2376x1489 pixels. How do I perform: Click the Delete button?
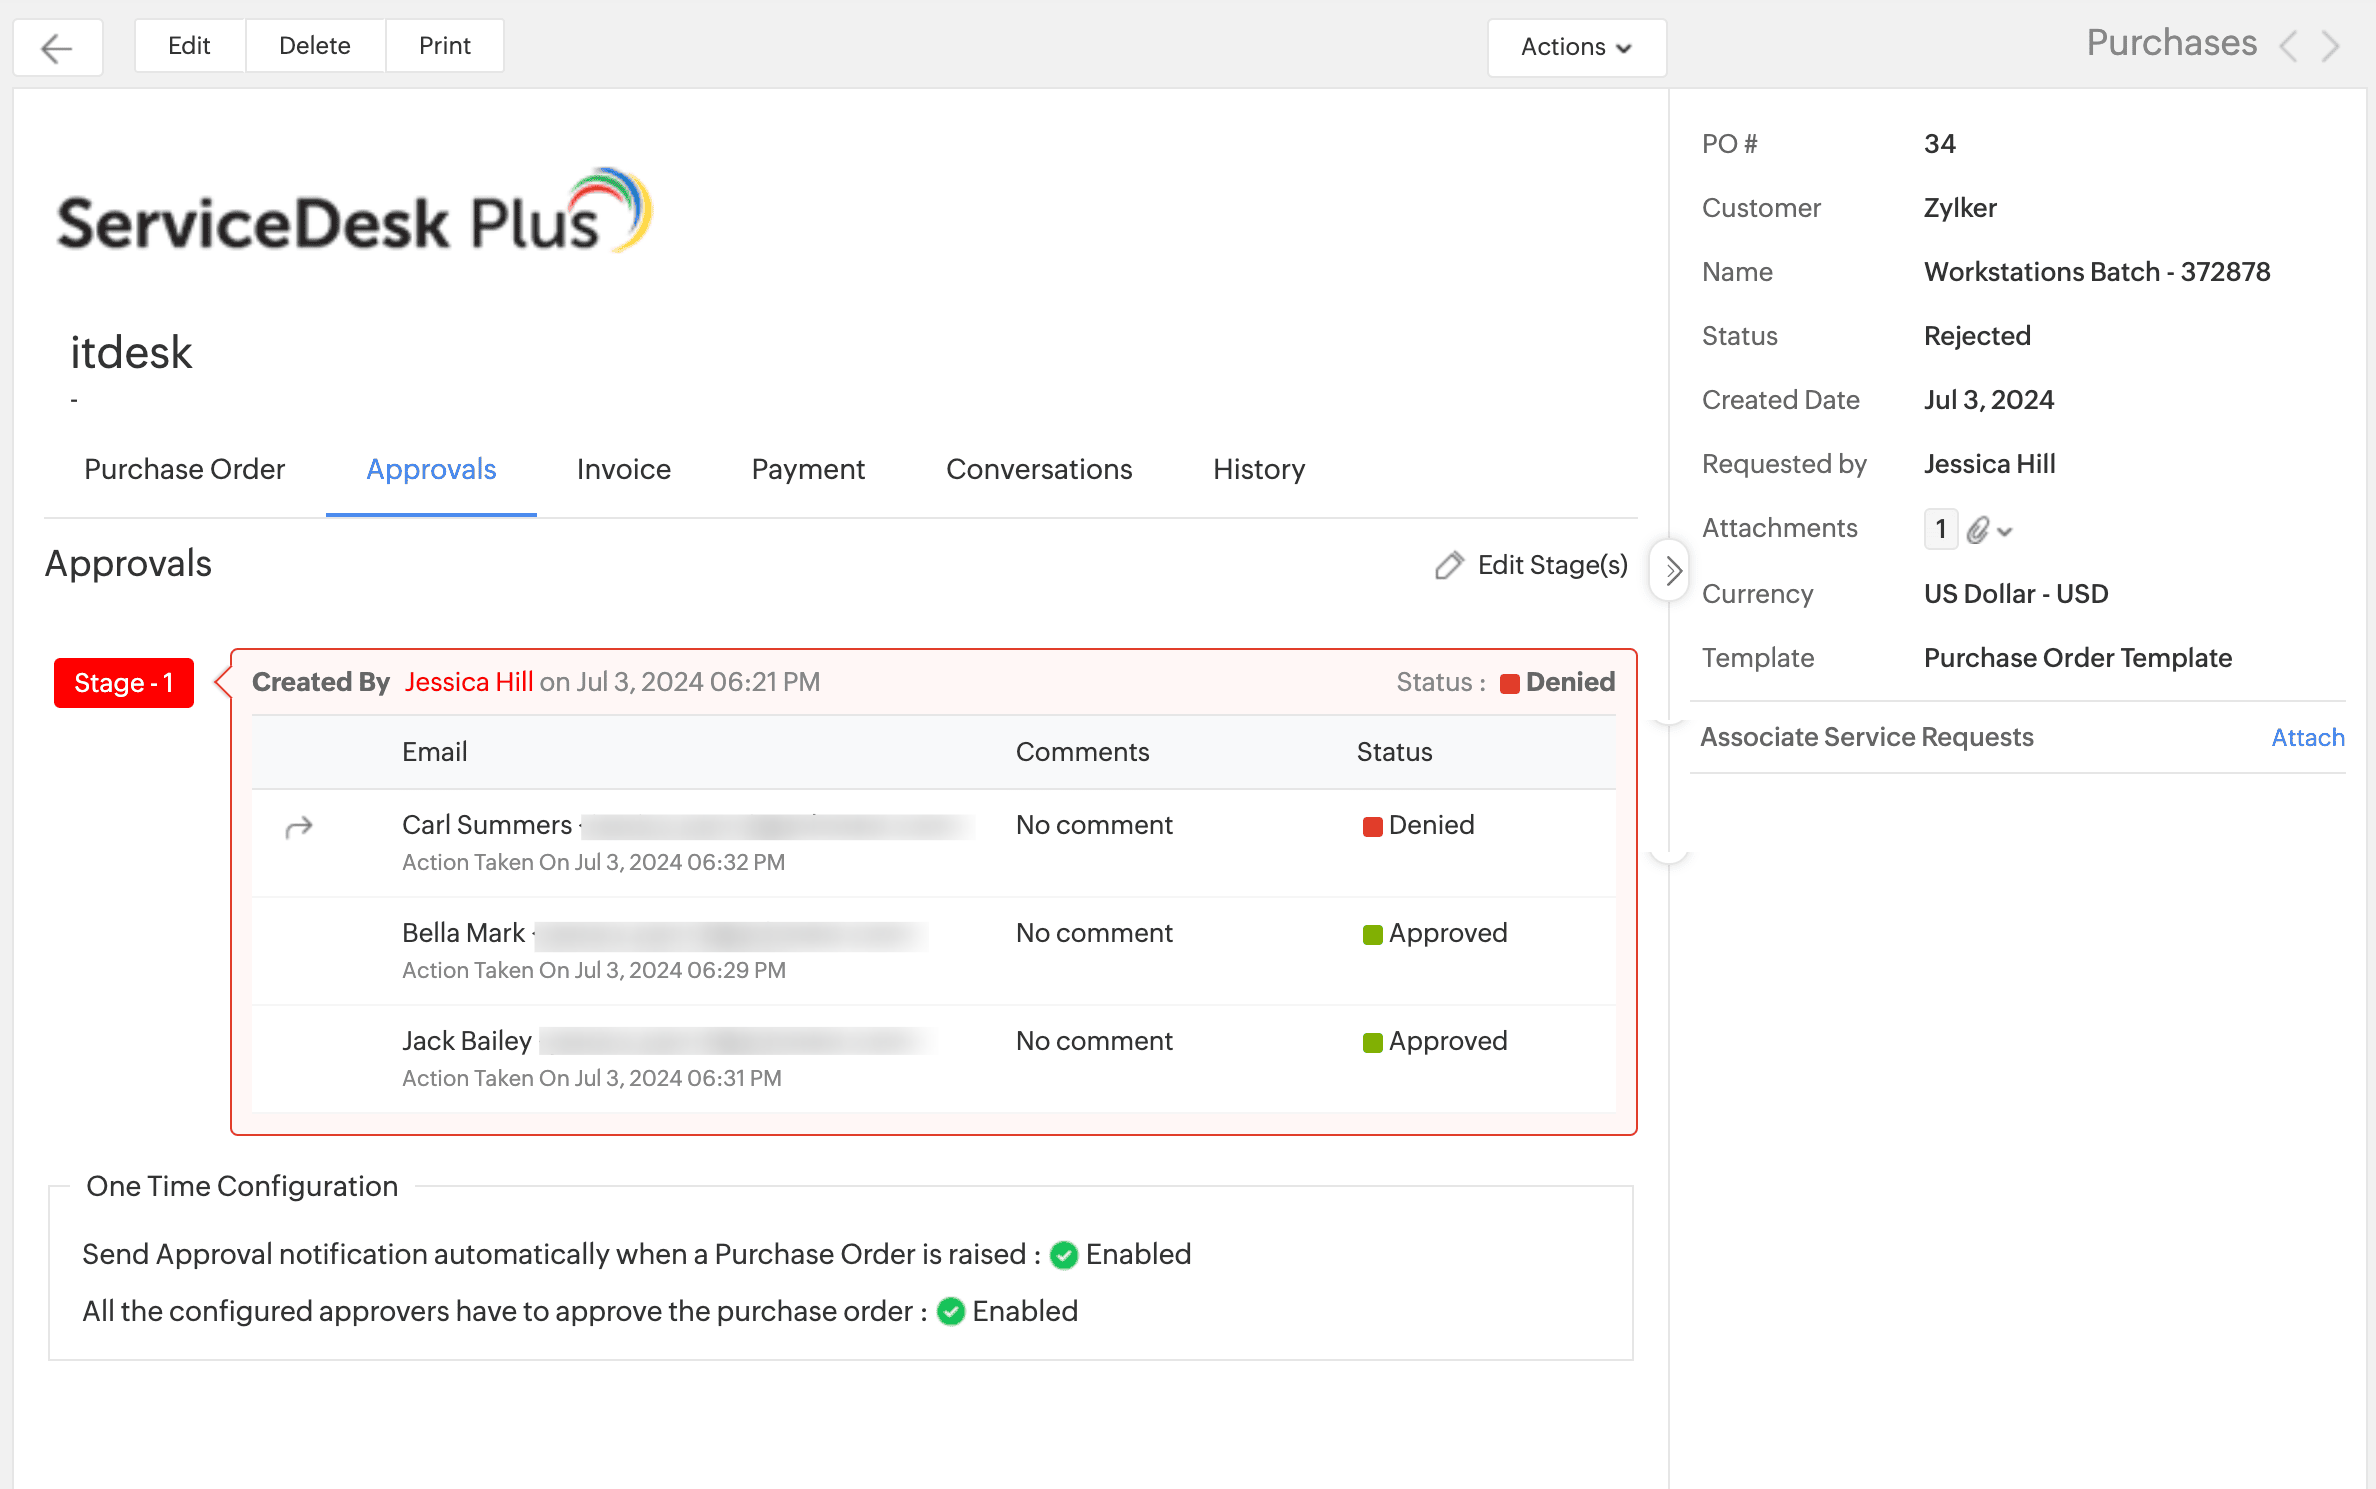click(314, 46)
